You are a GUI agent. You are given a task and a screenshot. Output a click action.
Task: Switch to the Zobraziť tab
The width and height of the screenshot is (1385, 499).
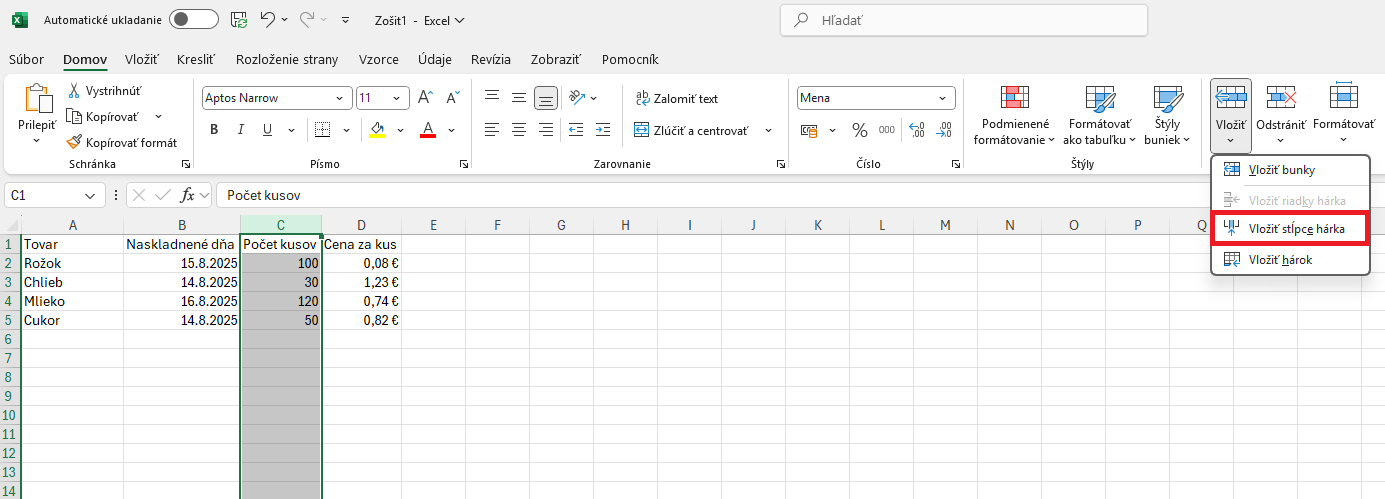tap(556, 59)
